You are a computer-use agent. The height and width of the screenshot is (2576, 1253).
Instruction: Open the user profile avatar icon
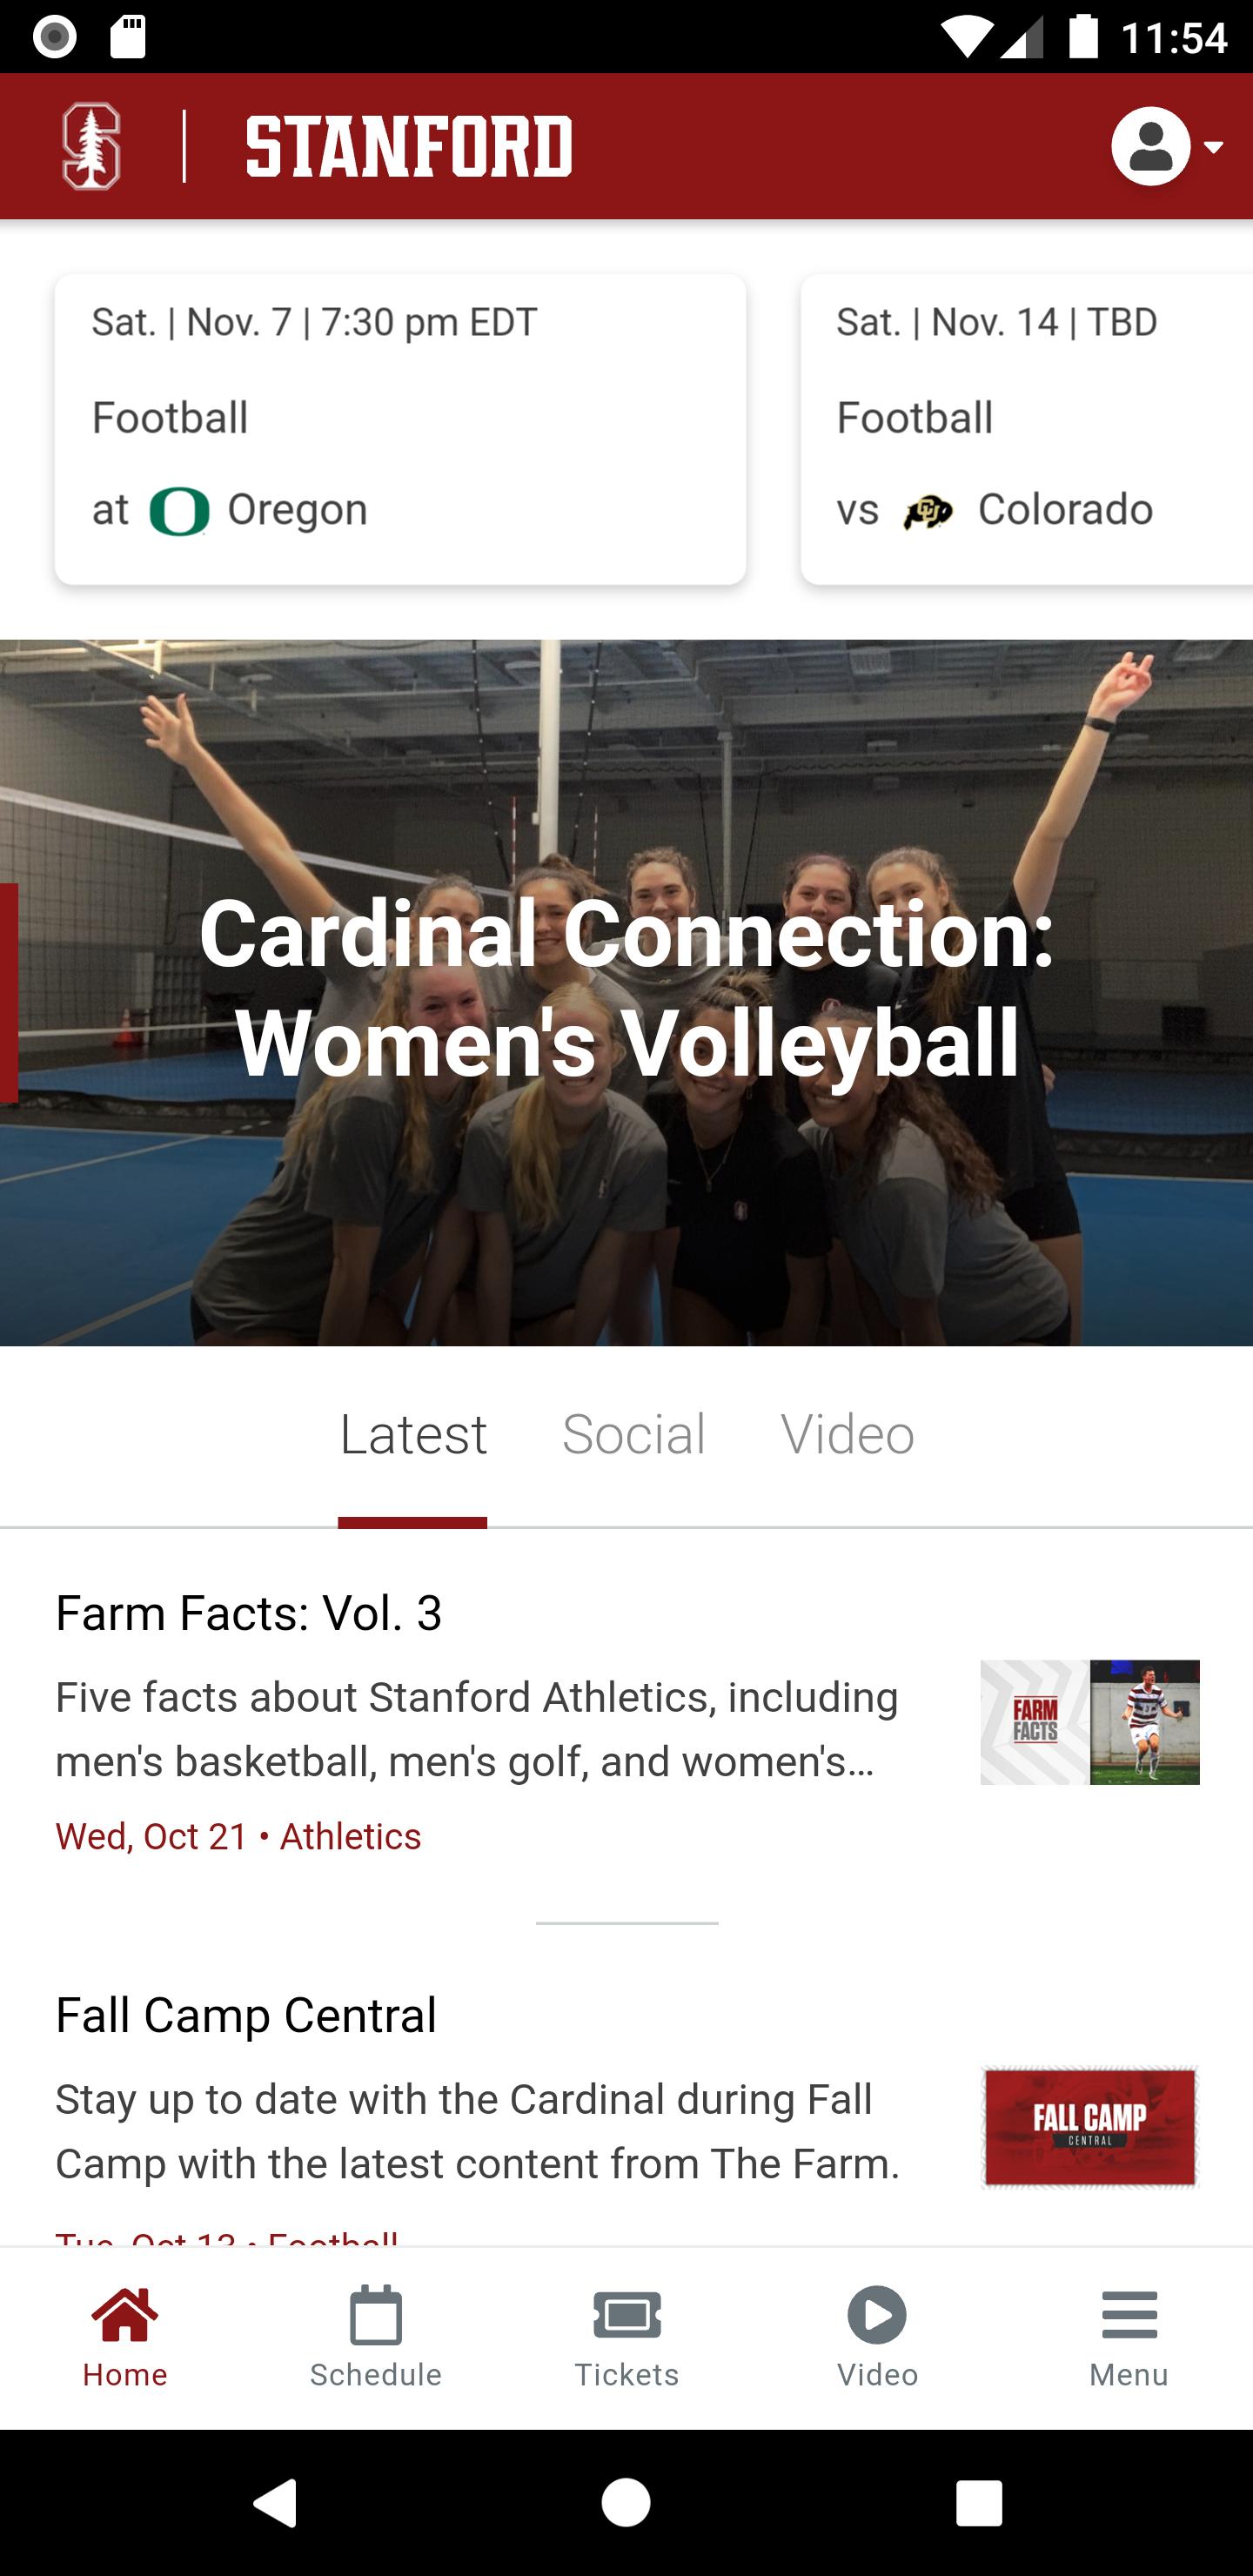coord(1150,146)
